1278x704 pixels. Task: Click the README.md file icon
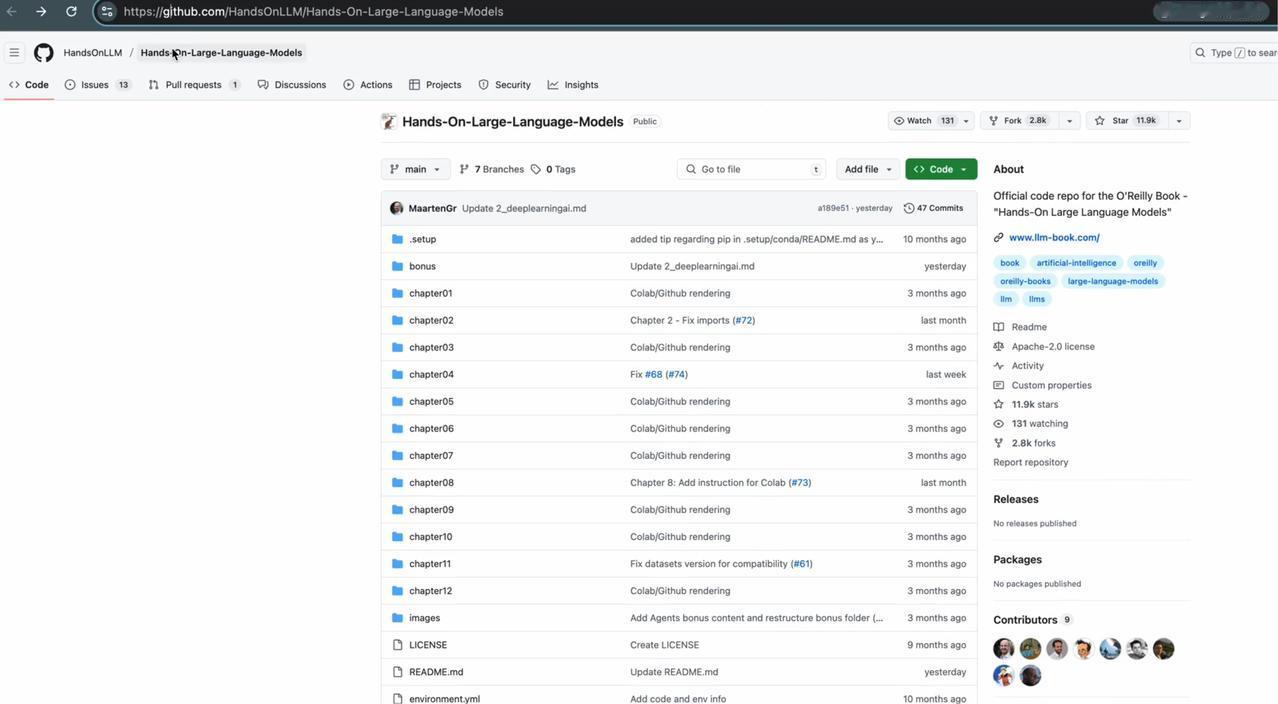click(x=397, y=672)
